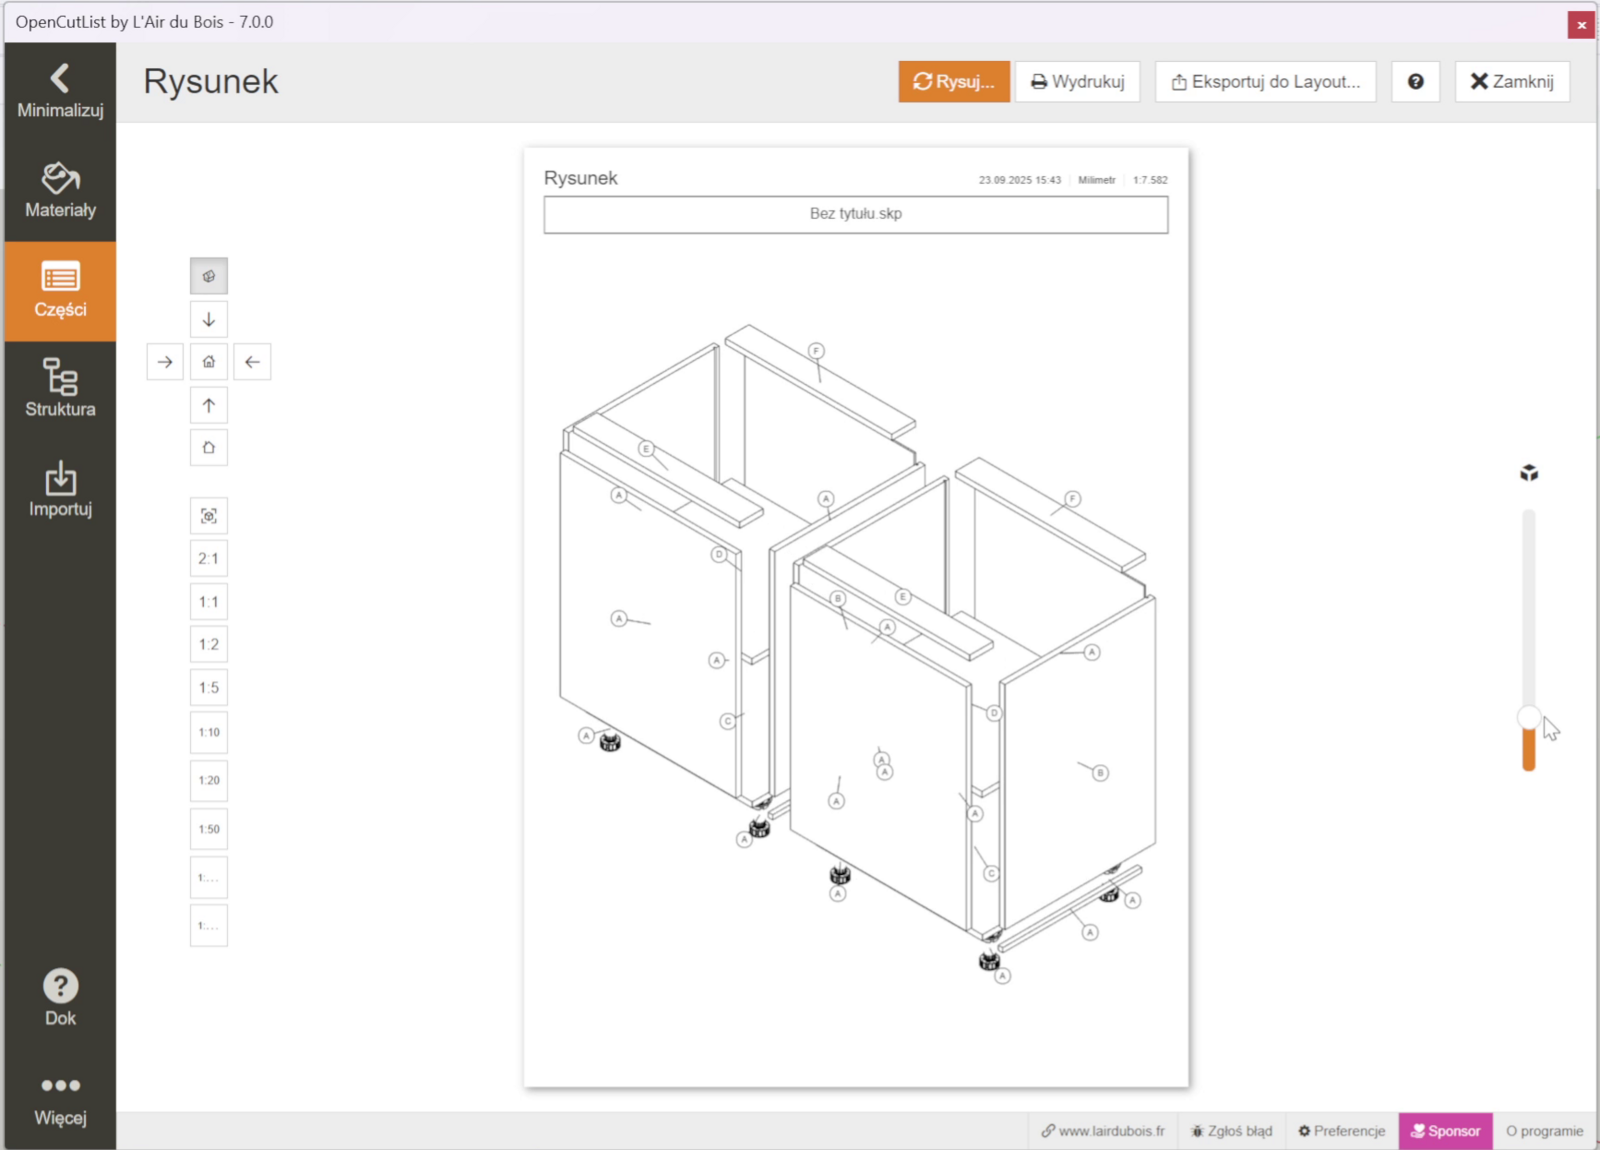Open the Importuj section
The height and width of the screenshot is (1150, 1600).
point(60,489)
